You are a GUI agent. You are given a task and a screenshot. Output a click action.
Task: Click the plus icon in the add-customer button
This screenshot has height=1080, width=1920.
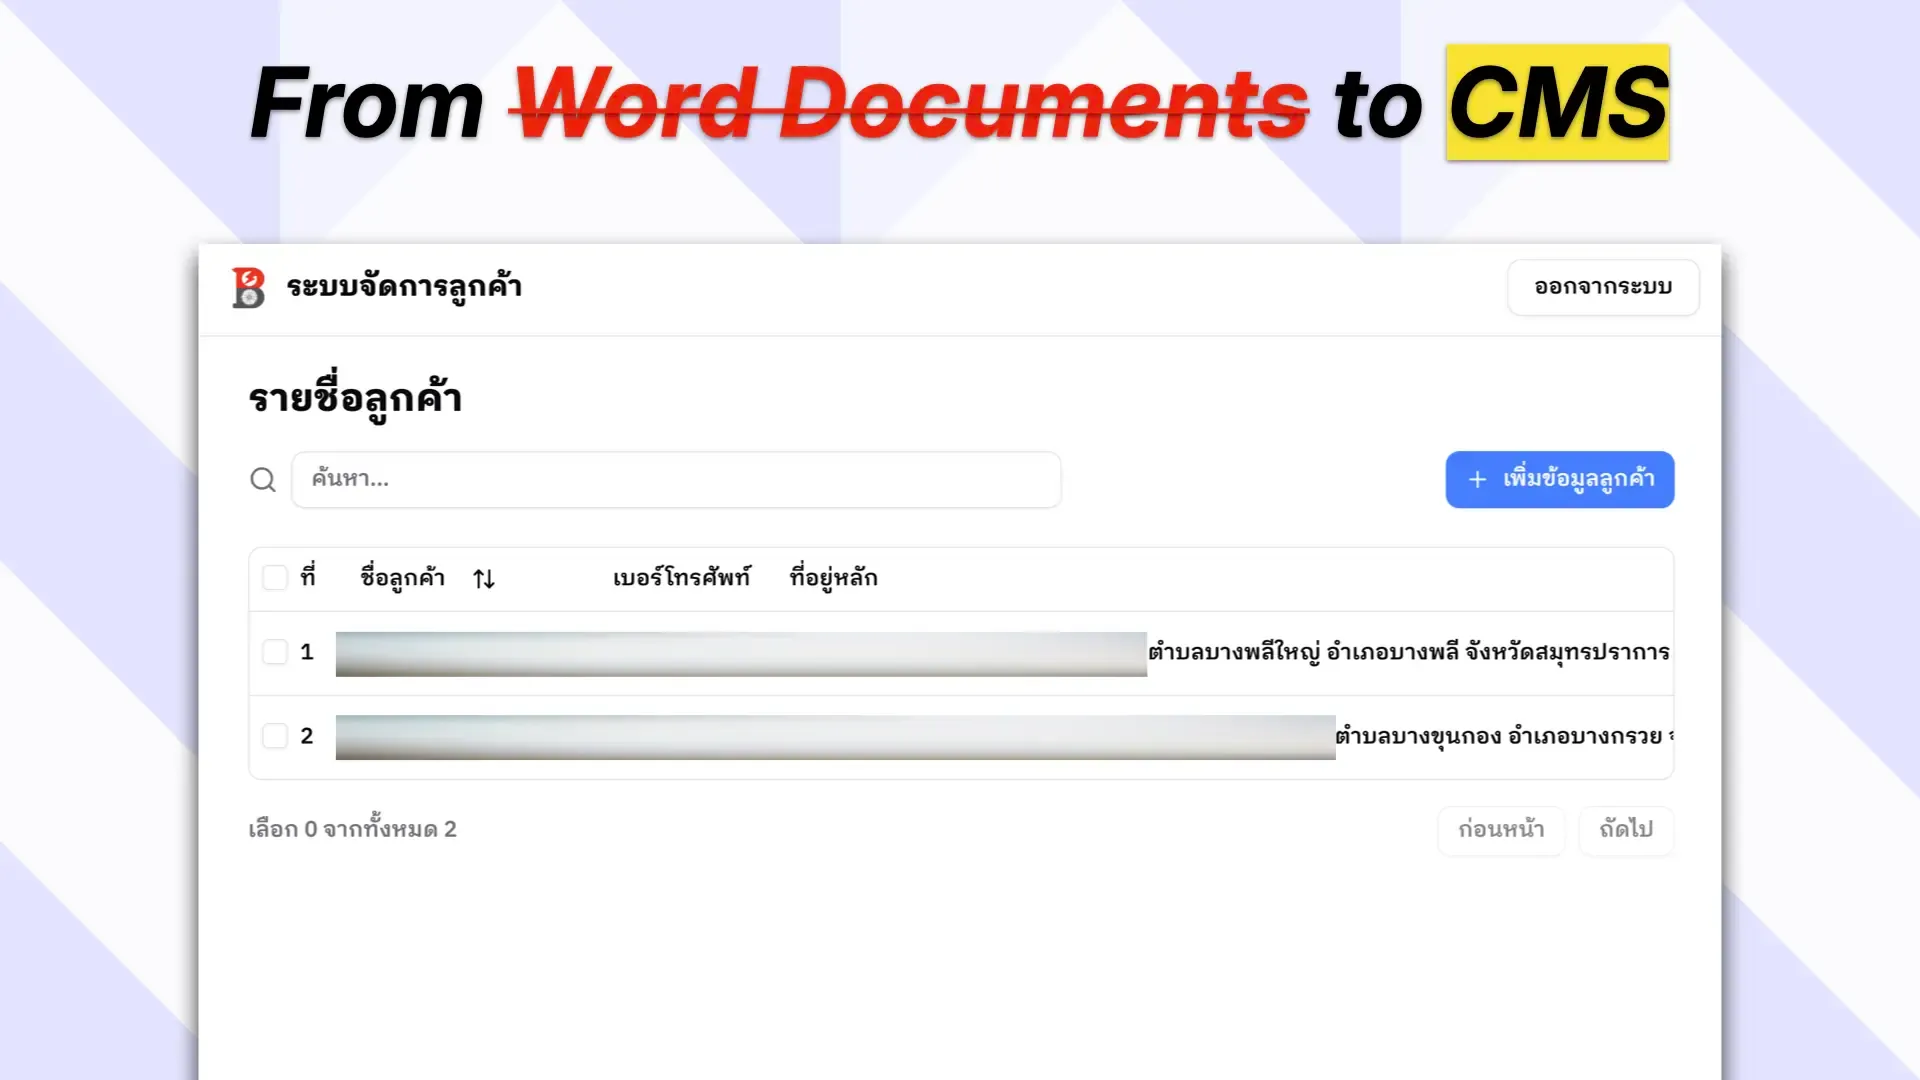(x=1477, y=480)
